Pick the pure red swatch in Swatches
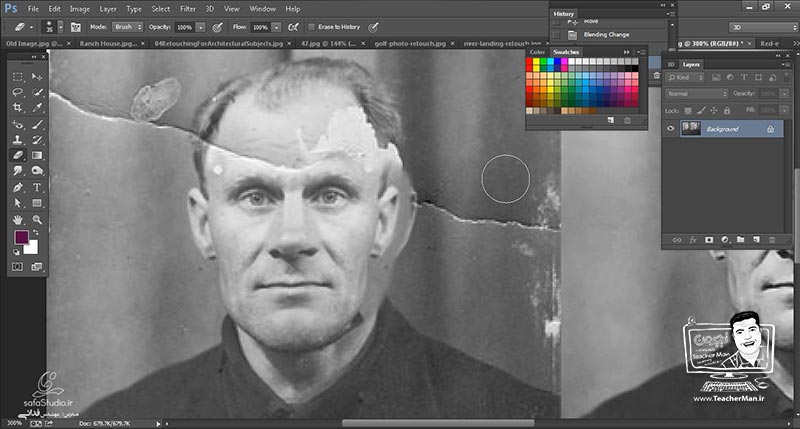 coord(529,62)
